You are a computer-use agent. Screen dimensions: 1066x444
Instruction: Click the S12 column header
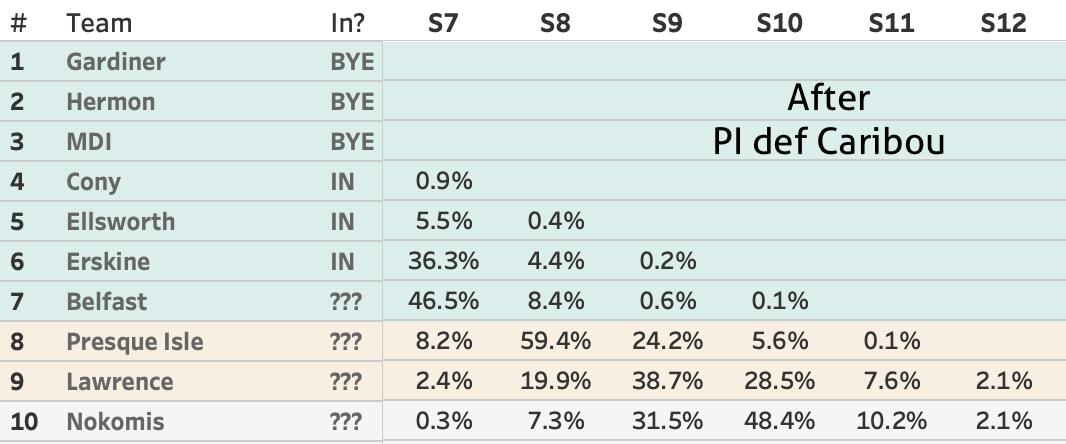1003,22
